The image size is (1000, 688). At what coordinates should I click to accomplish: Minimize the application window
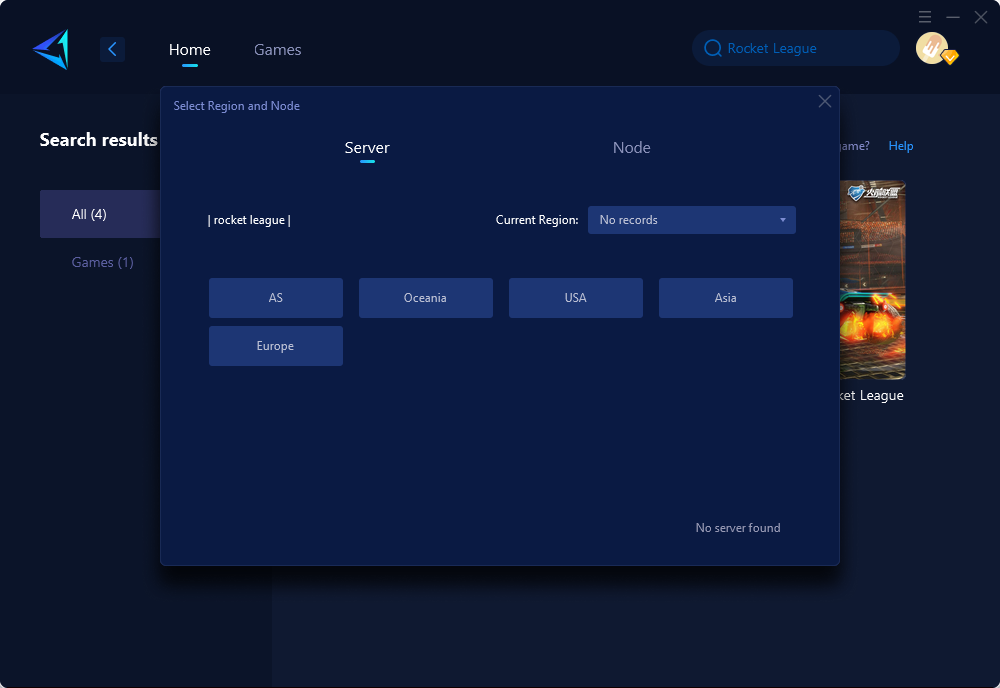tap(953, 17)
